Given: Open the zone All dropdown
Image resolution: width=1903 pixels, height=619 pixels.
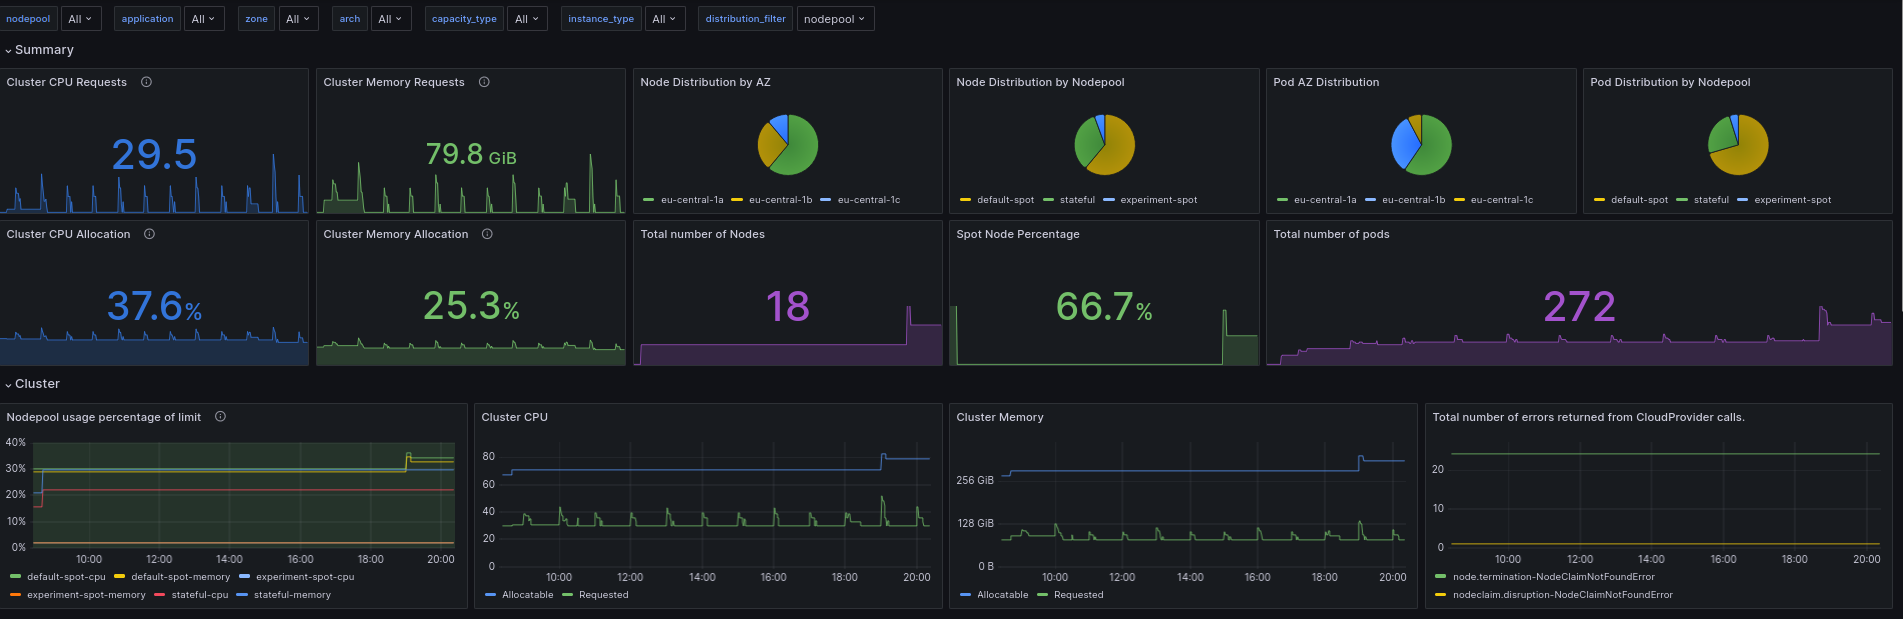Looking at the screenshot, I should (298, 19).
